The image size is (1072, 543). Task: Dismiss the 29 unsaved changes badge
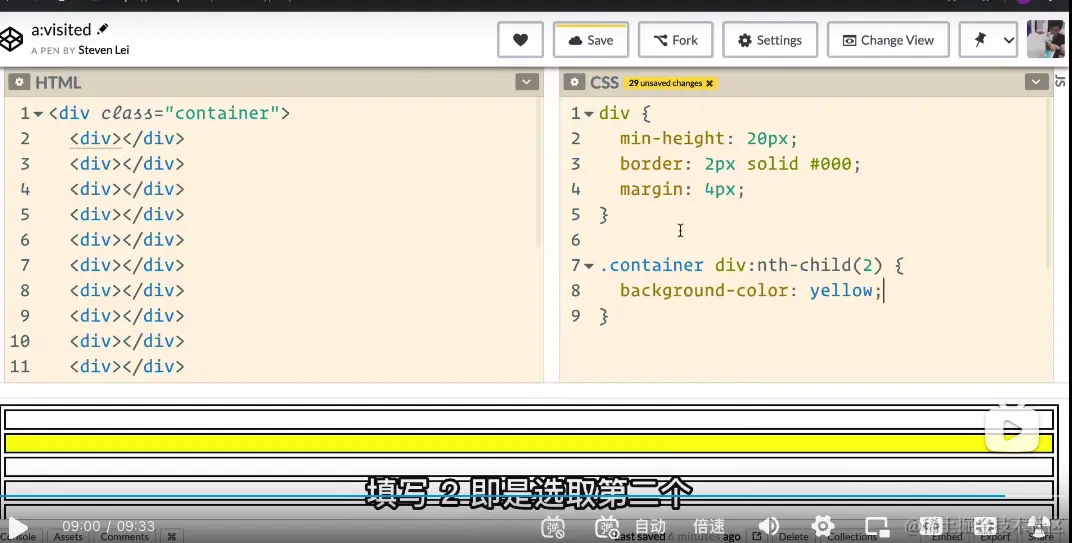click(x=710, y=83)
